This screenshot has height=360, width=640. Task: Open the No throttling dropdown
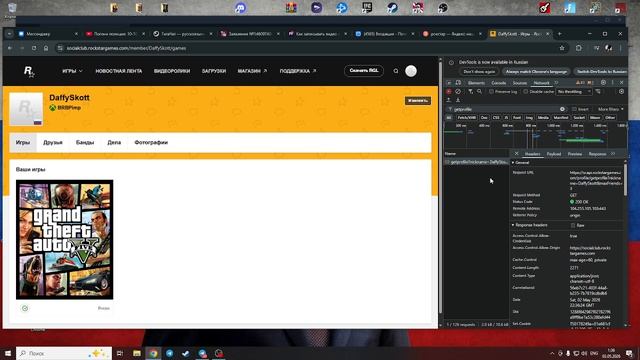click(x=574, y=92)
